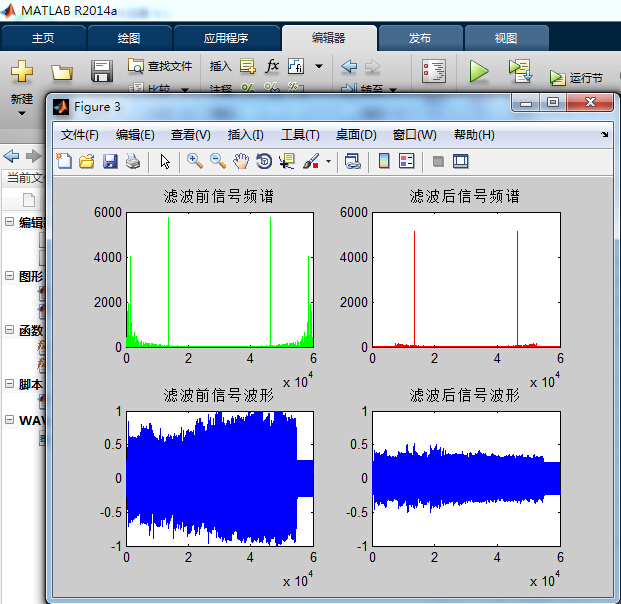This screenshot has height=604, width=621.
Task: Click the fixed-point fi icon
Action: [296, 66]
